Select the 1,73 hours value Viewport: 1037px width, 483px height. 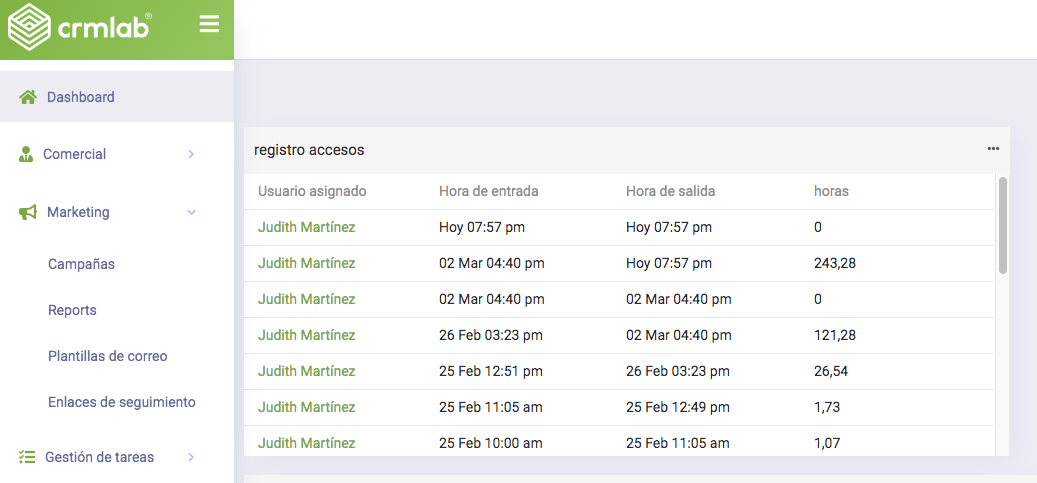[x=827, y=407]
